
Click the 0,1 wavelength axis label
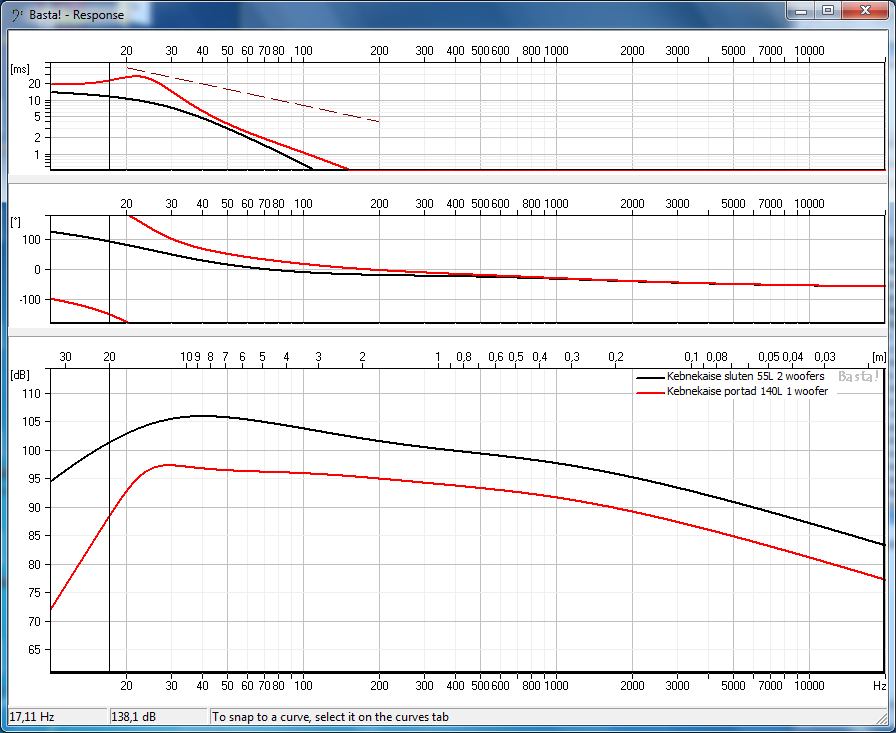[x=691, y=357]
